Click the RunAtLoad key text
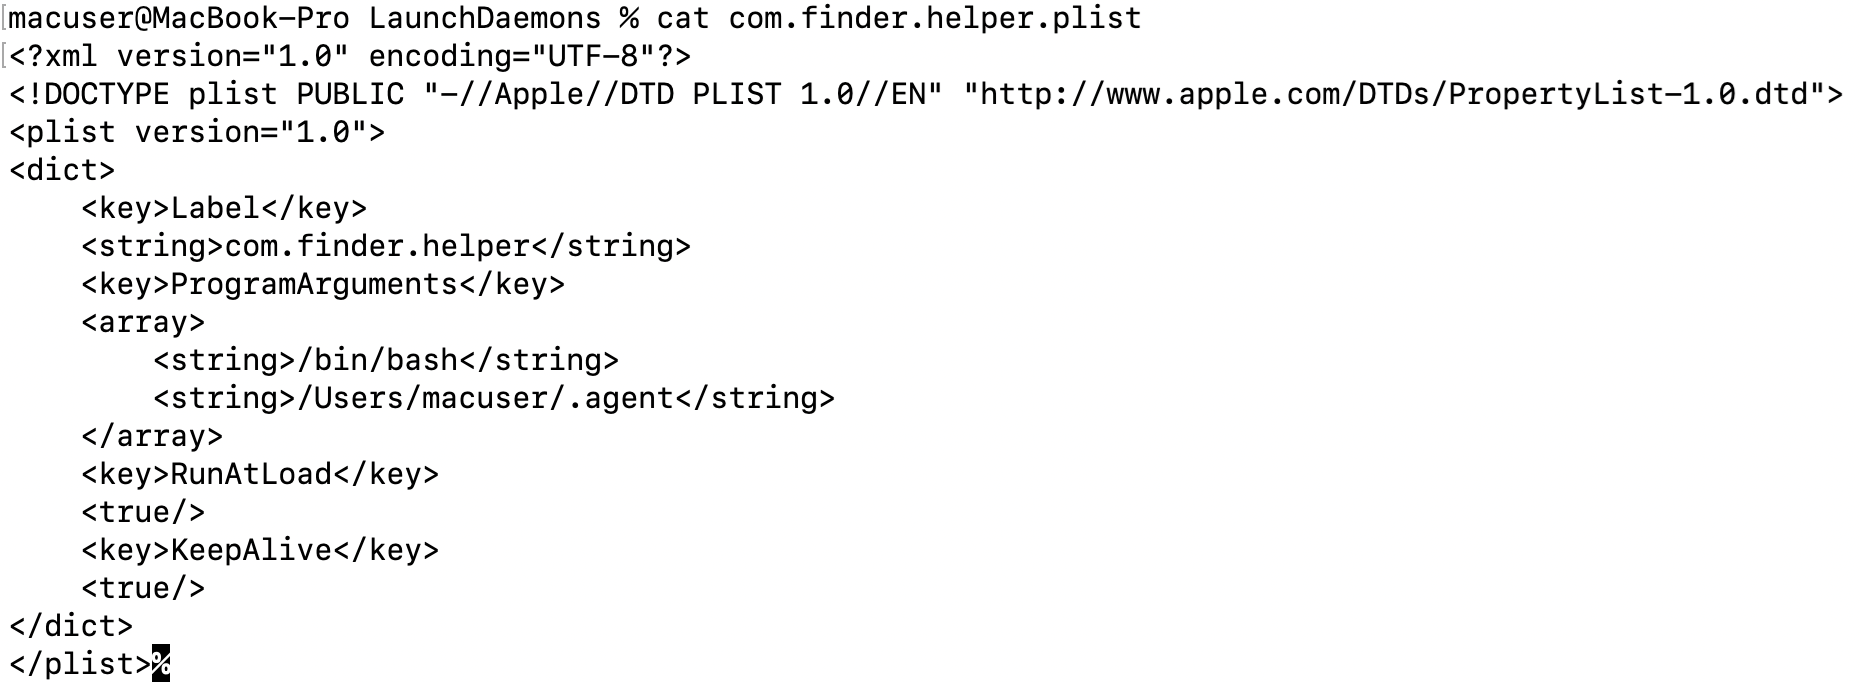This screenshot has width=1860, height=682. click(x=251, y=474)
